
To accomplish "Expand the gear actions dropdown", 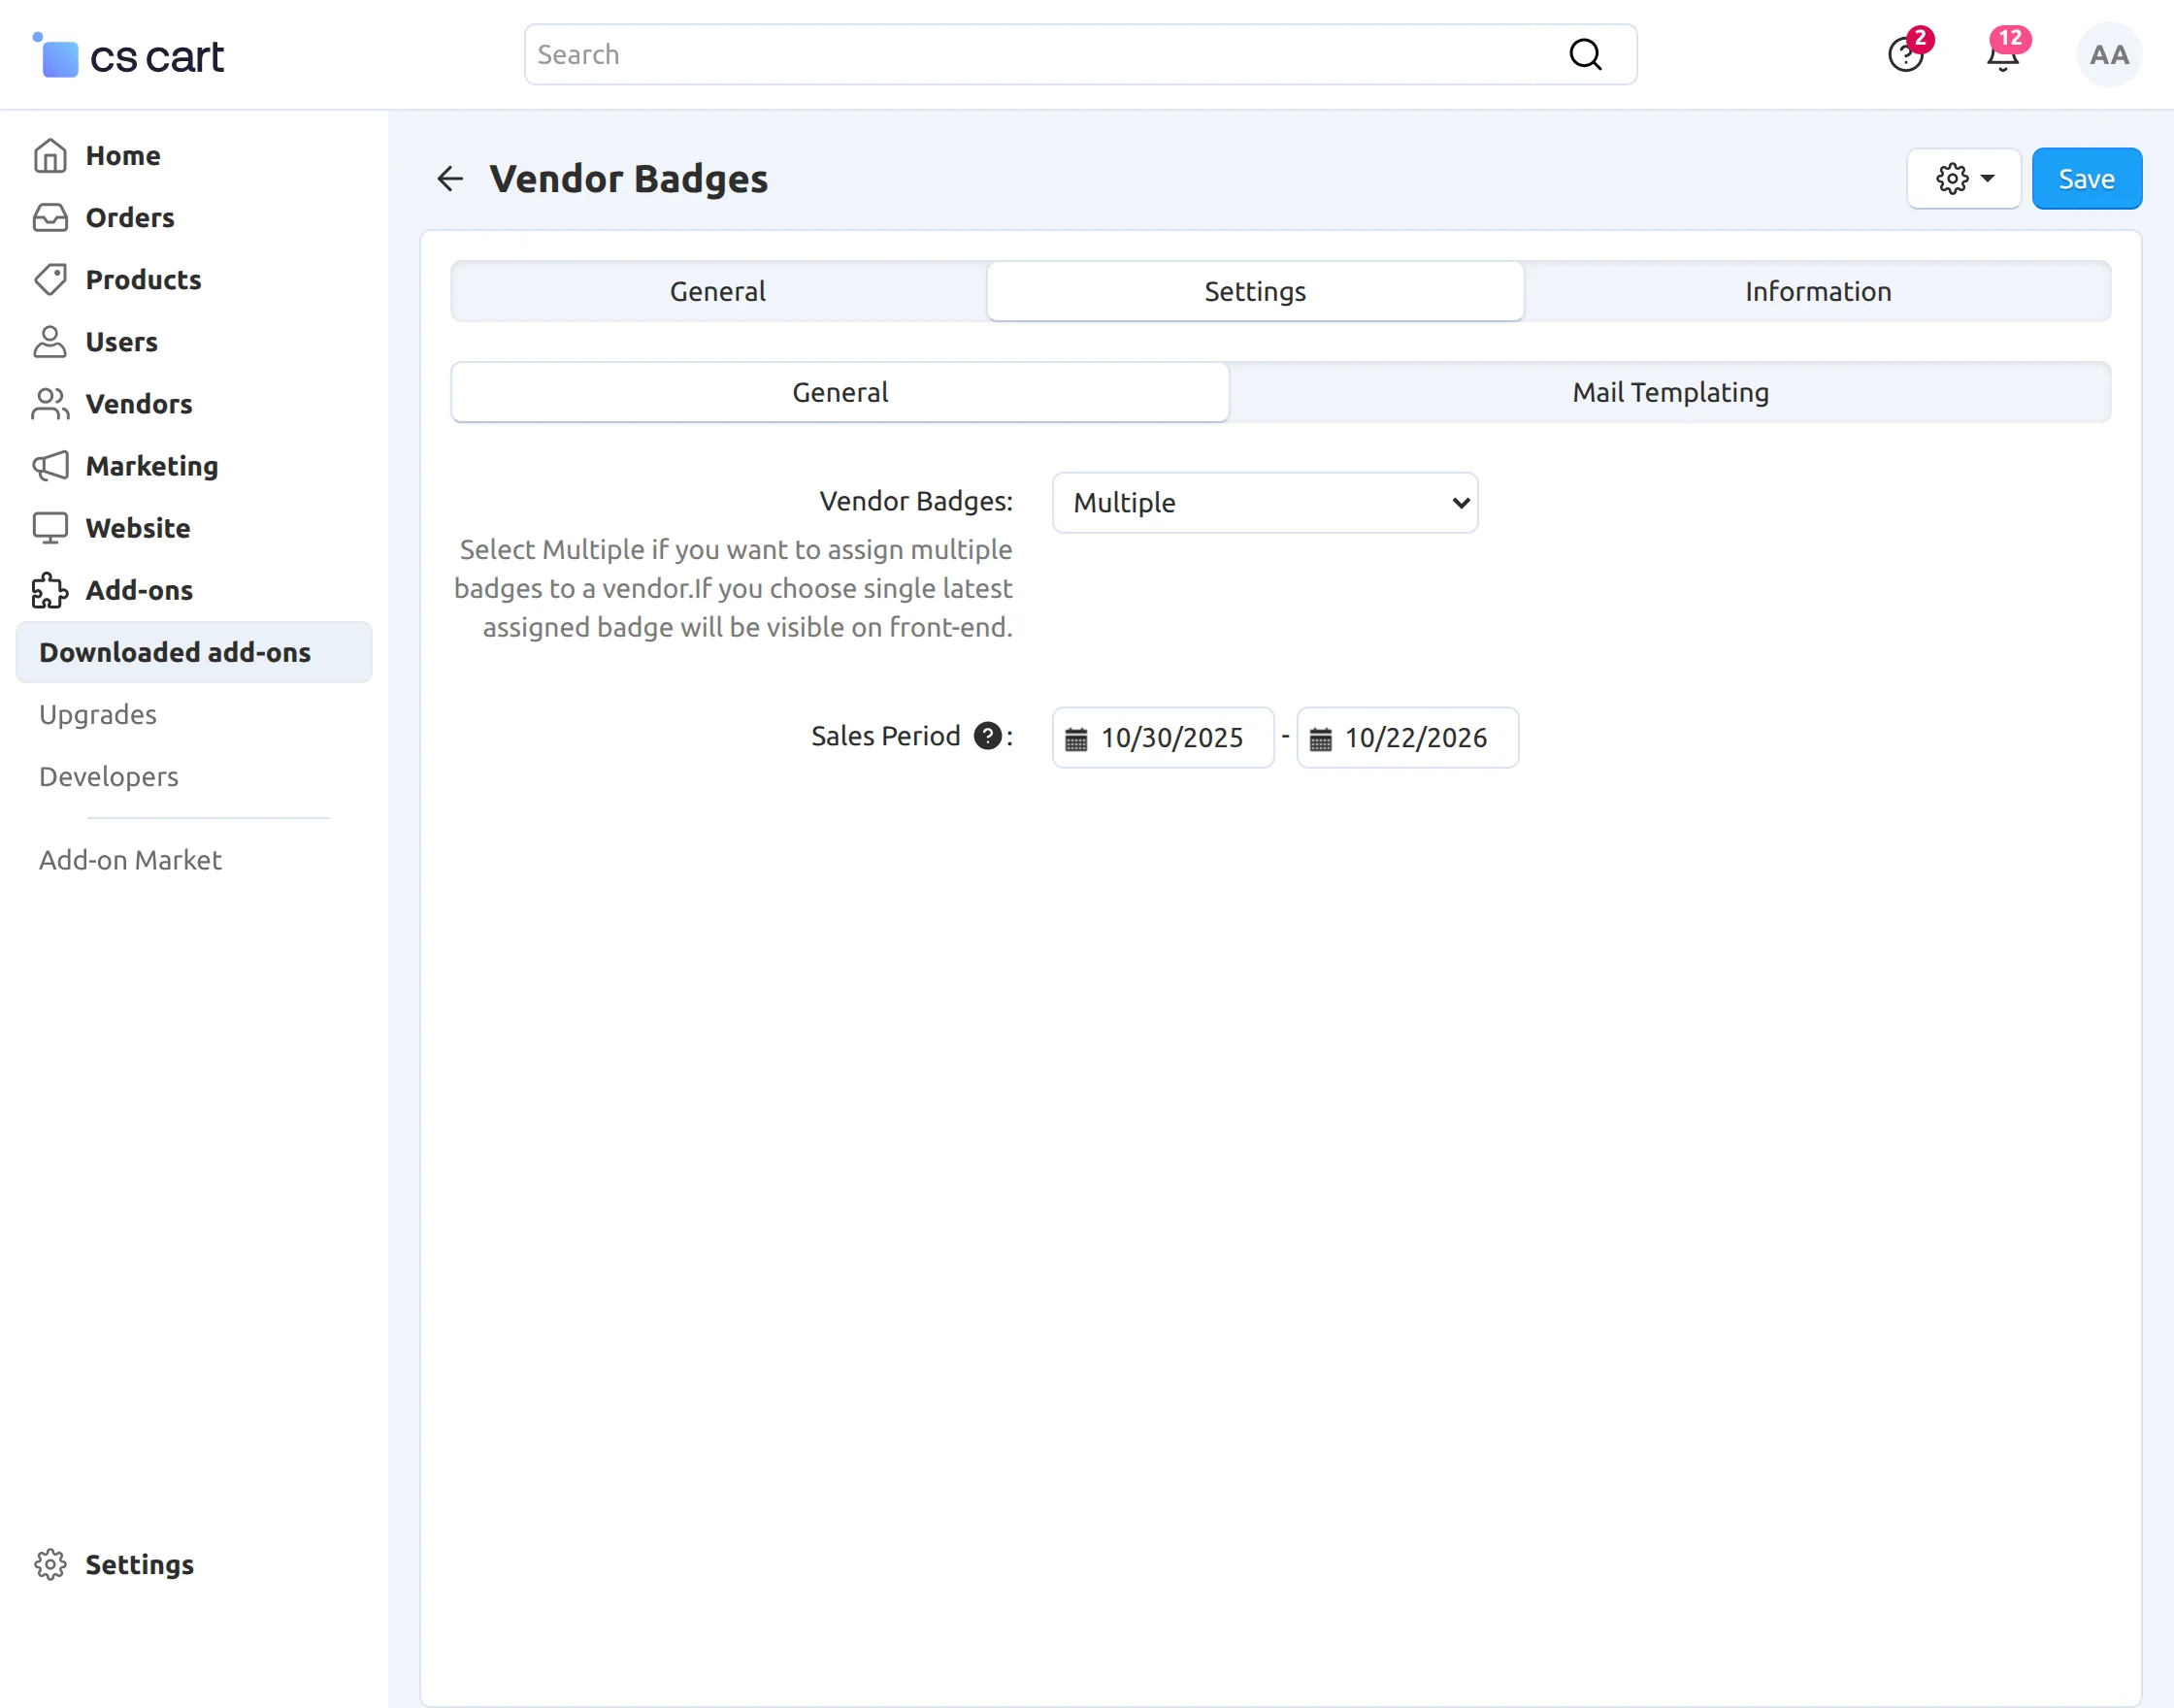I will coord(1963,179).
